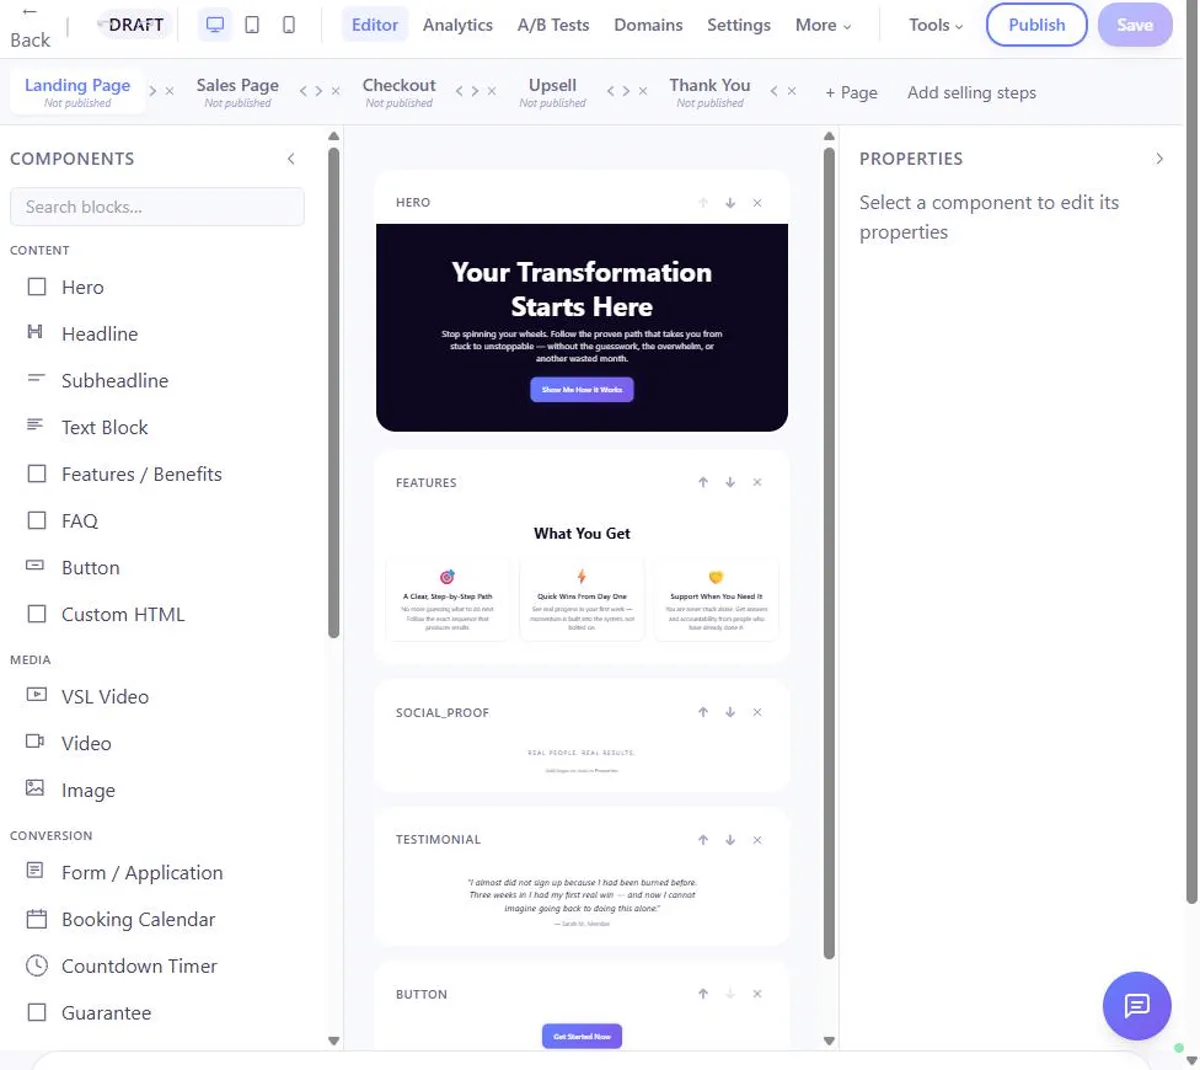Click Add selling steps
Viewport: 1200px width, 1070px height.
[972, 92]
